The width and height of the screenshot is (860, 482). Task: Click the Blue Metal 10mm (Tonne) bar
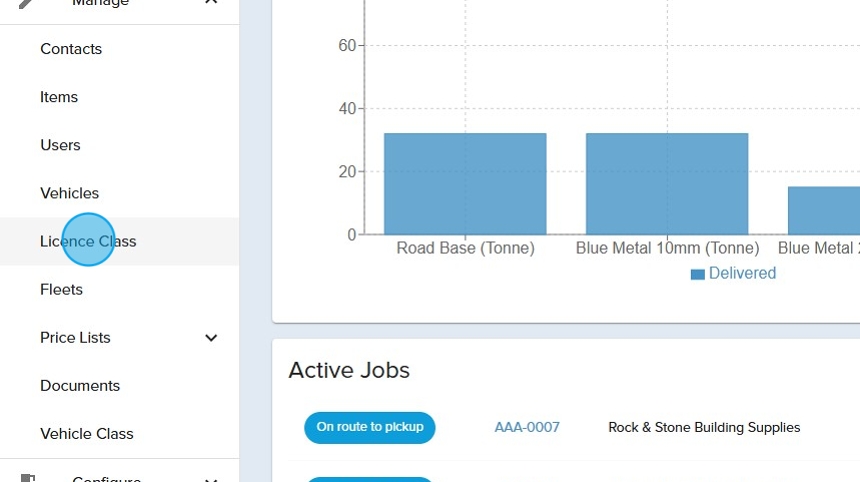(666, 184)
